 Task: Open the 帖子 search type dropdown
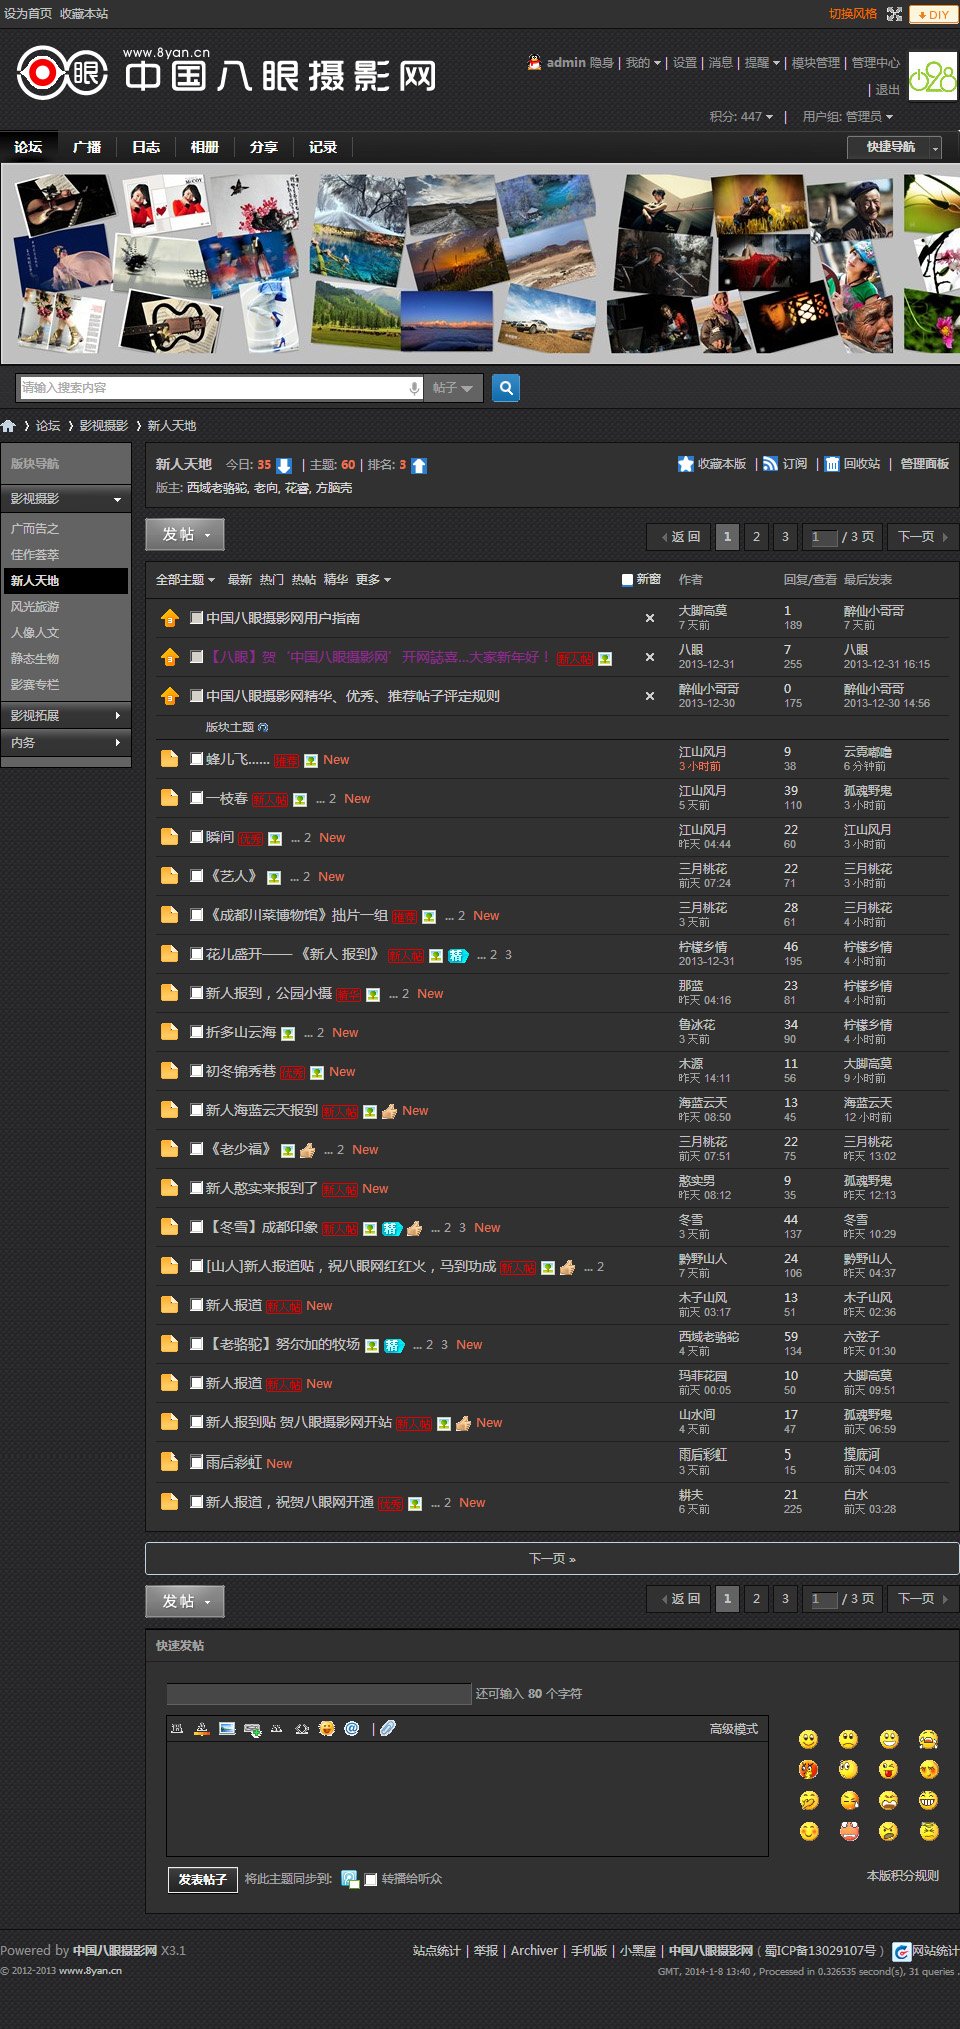[454, 388]
